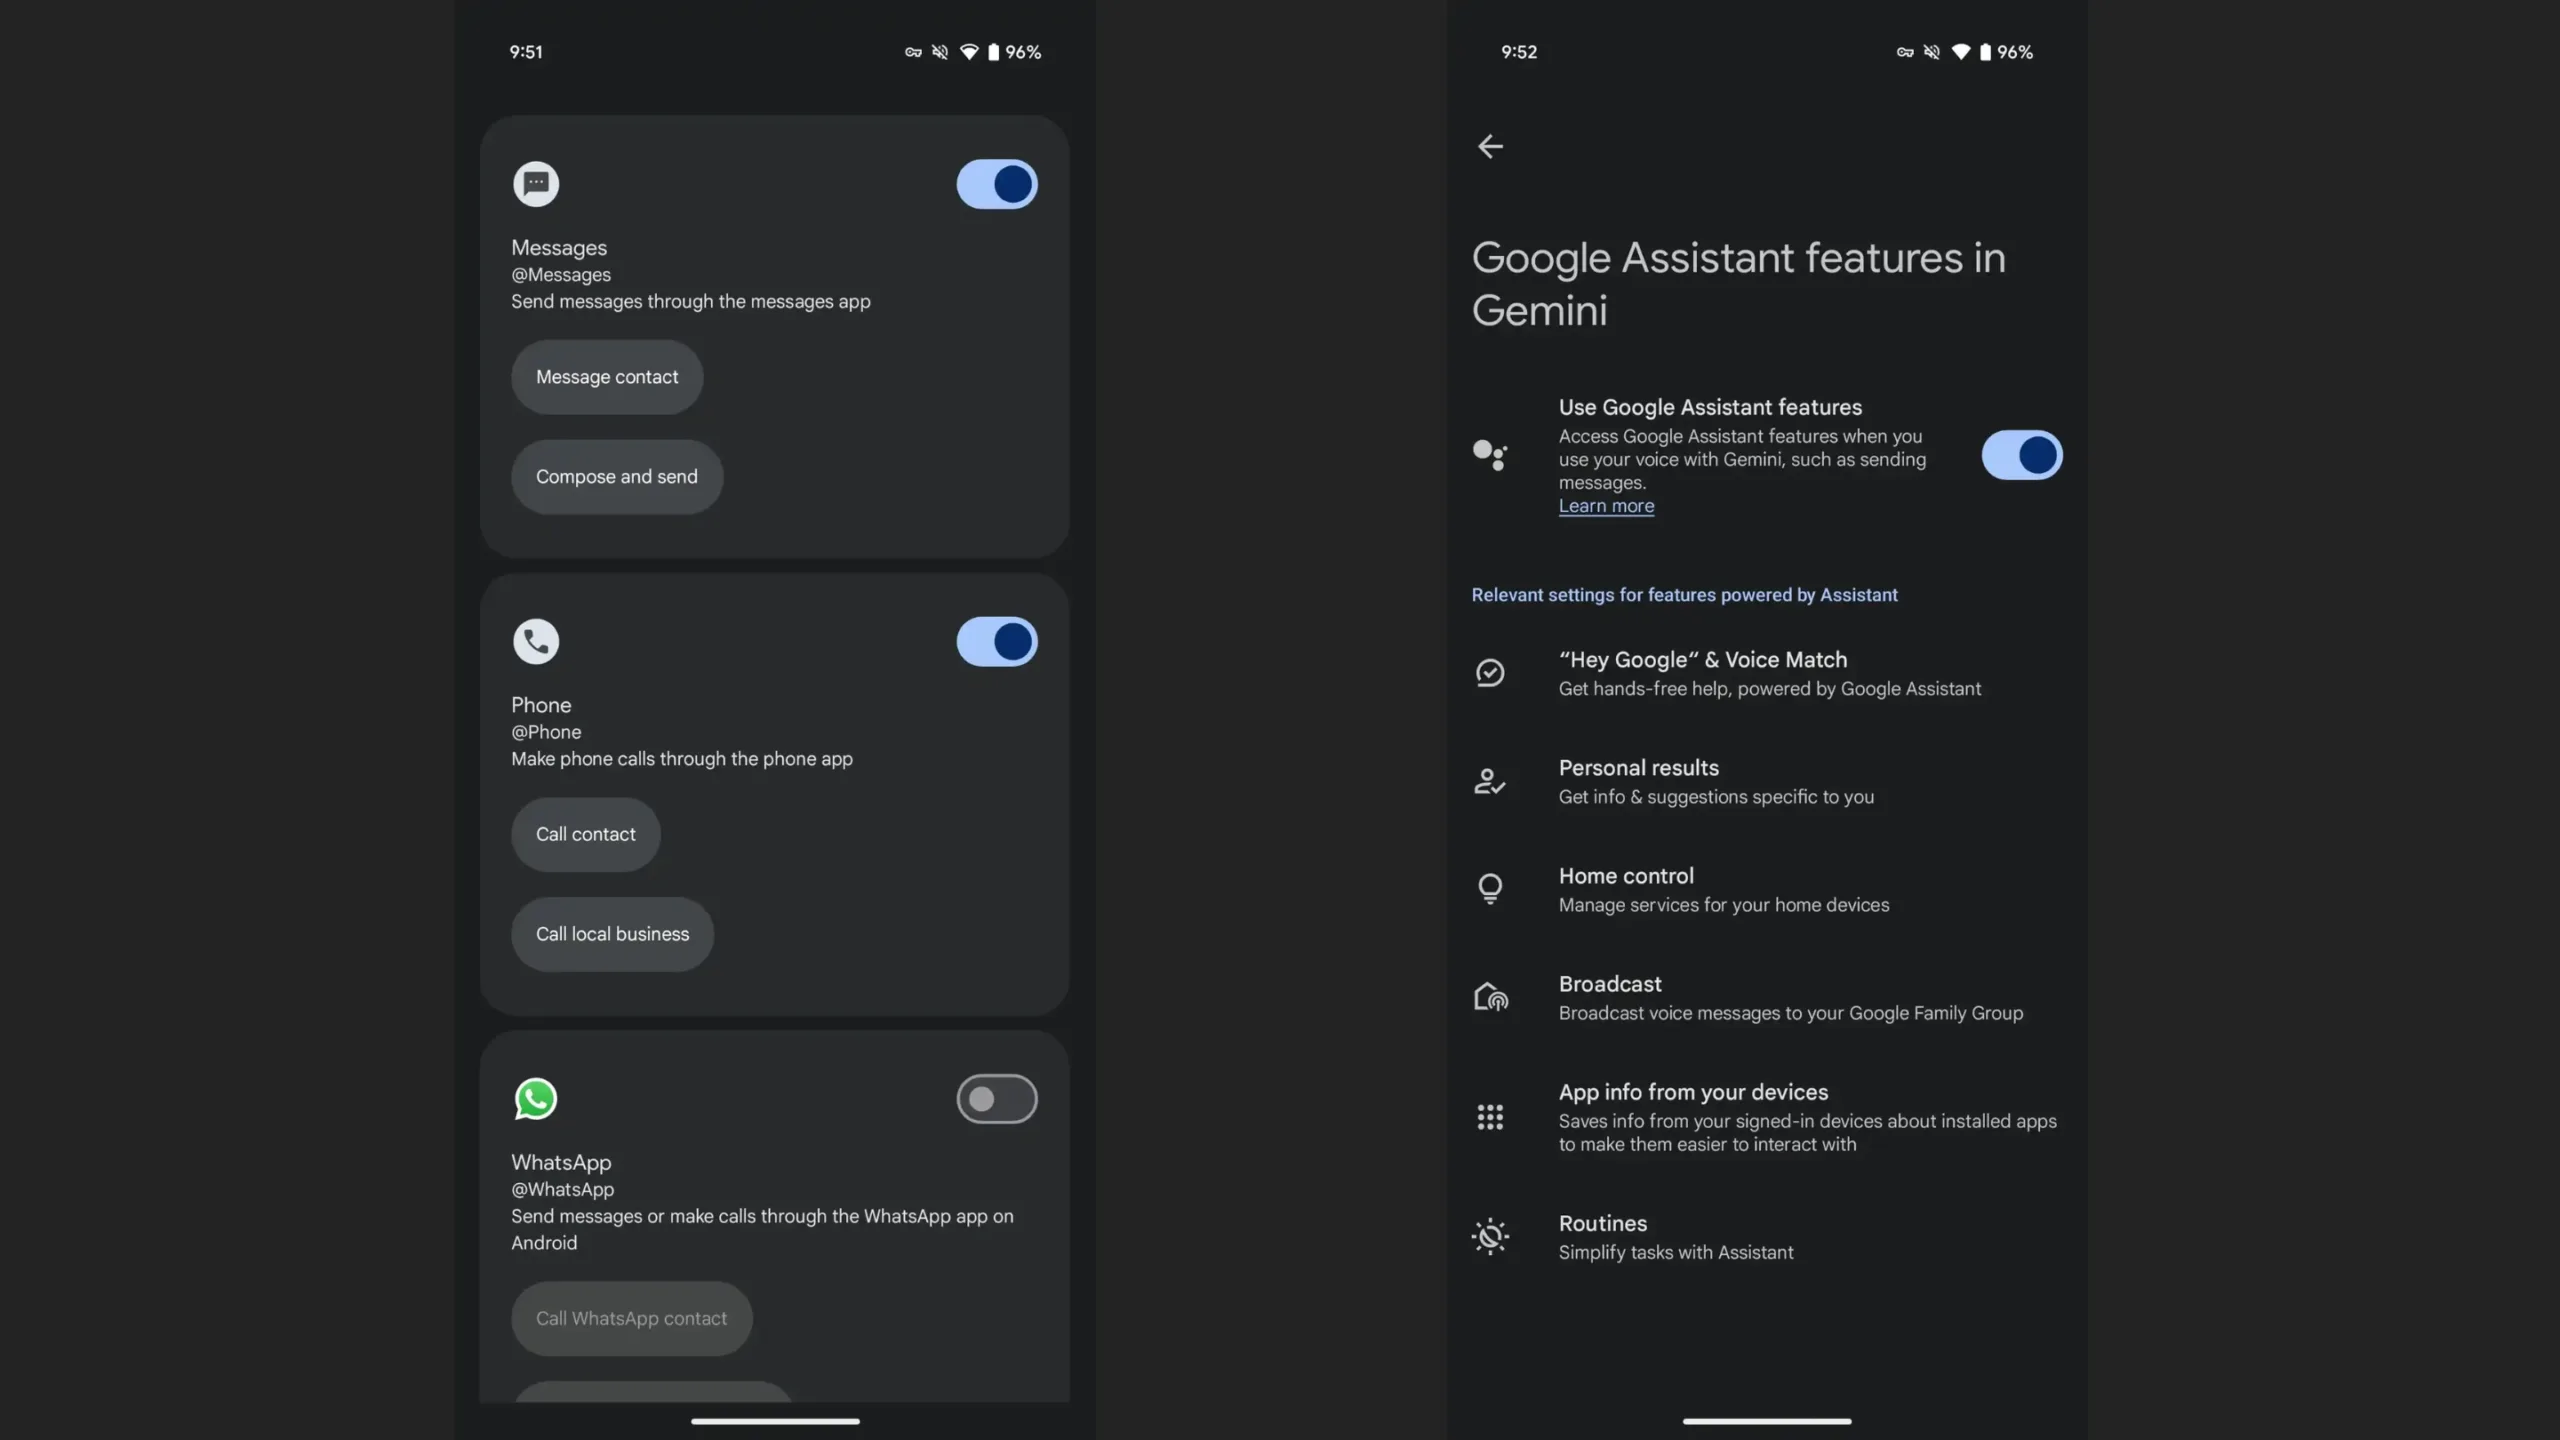Open Personal results settings
2560x1440 pixels.
pos(1767,781)
